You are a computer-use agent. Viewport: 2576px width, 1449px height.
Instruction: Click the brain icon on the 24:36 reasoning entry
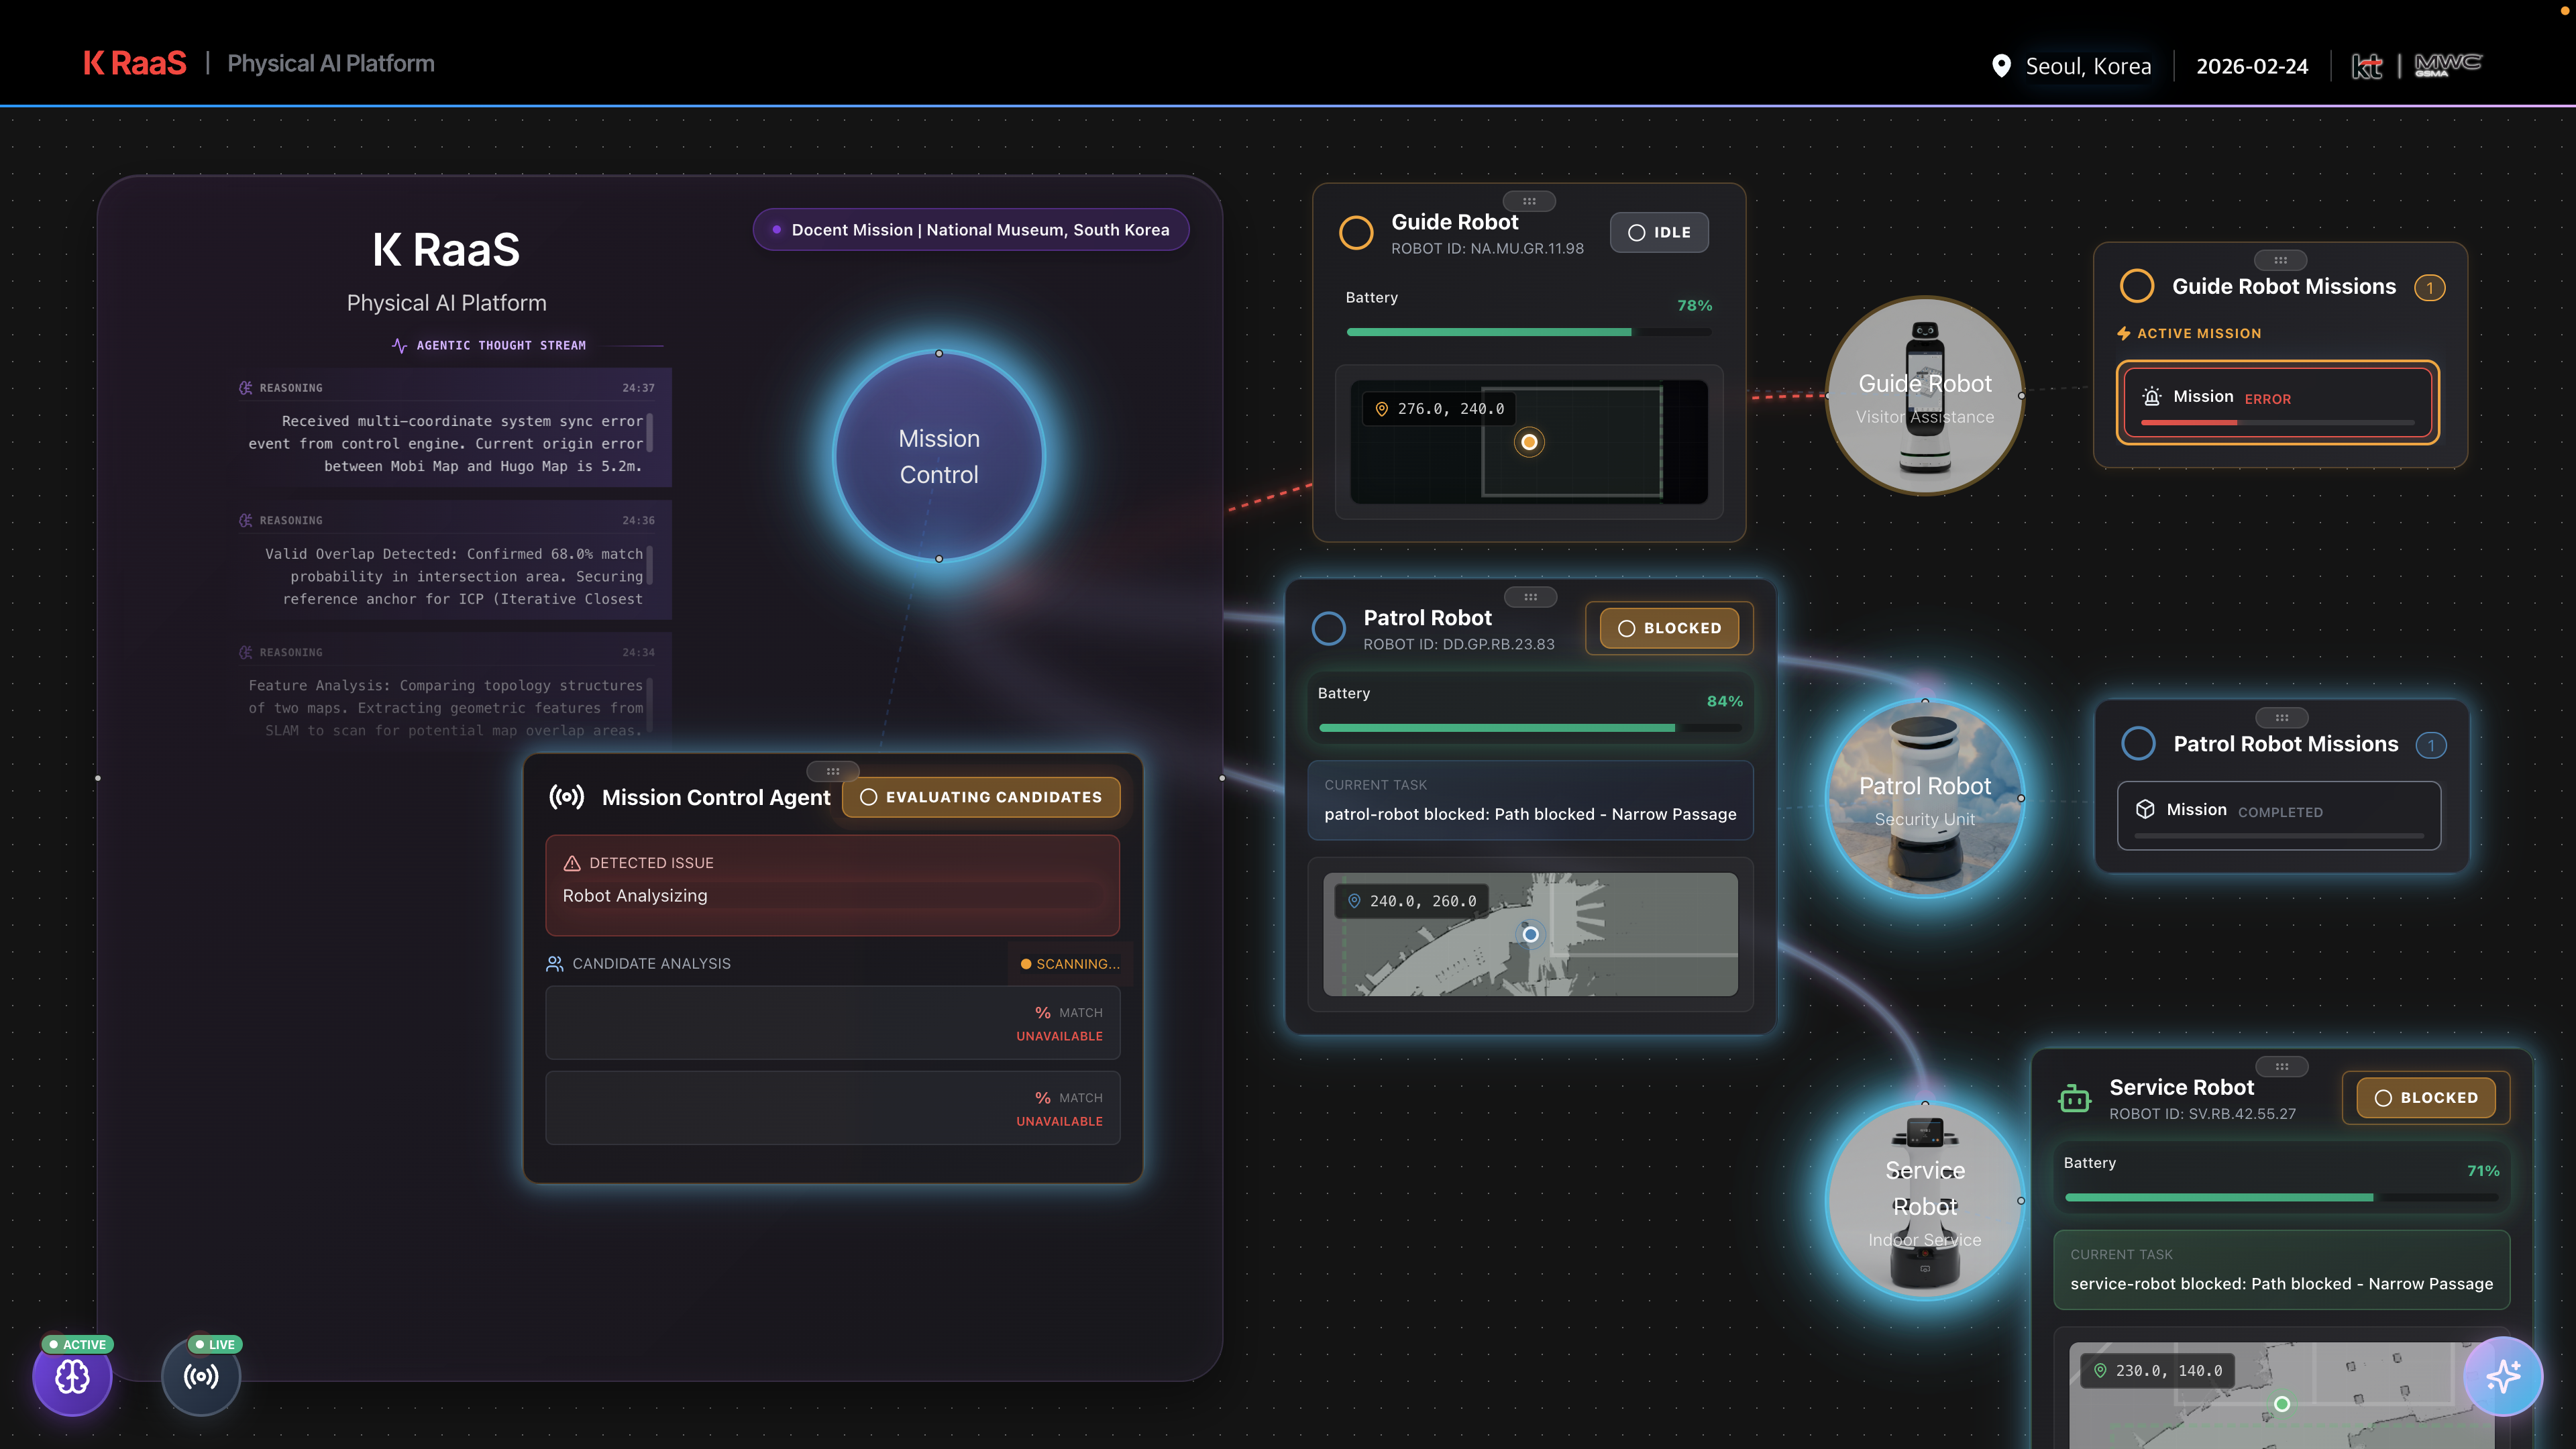pos(246,521)
